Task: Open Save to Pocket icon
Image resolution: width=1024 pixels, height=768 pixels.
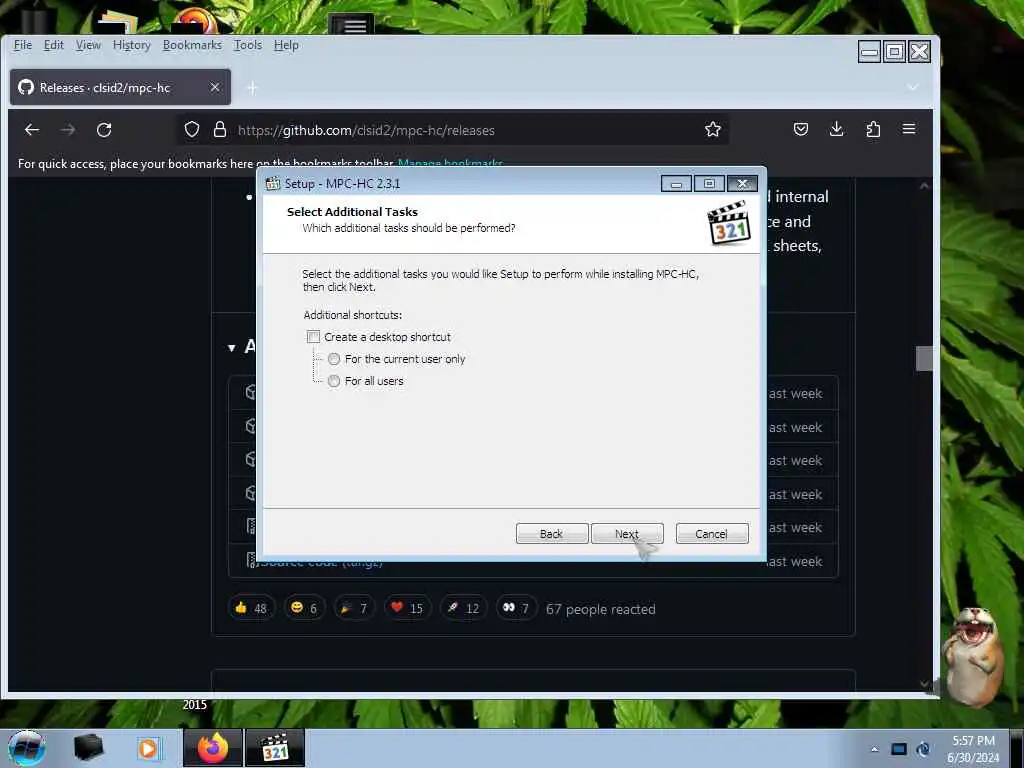Action: pos(801,129)
